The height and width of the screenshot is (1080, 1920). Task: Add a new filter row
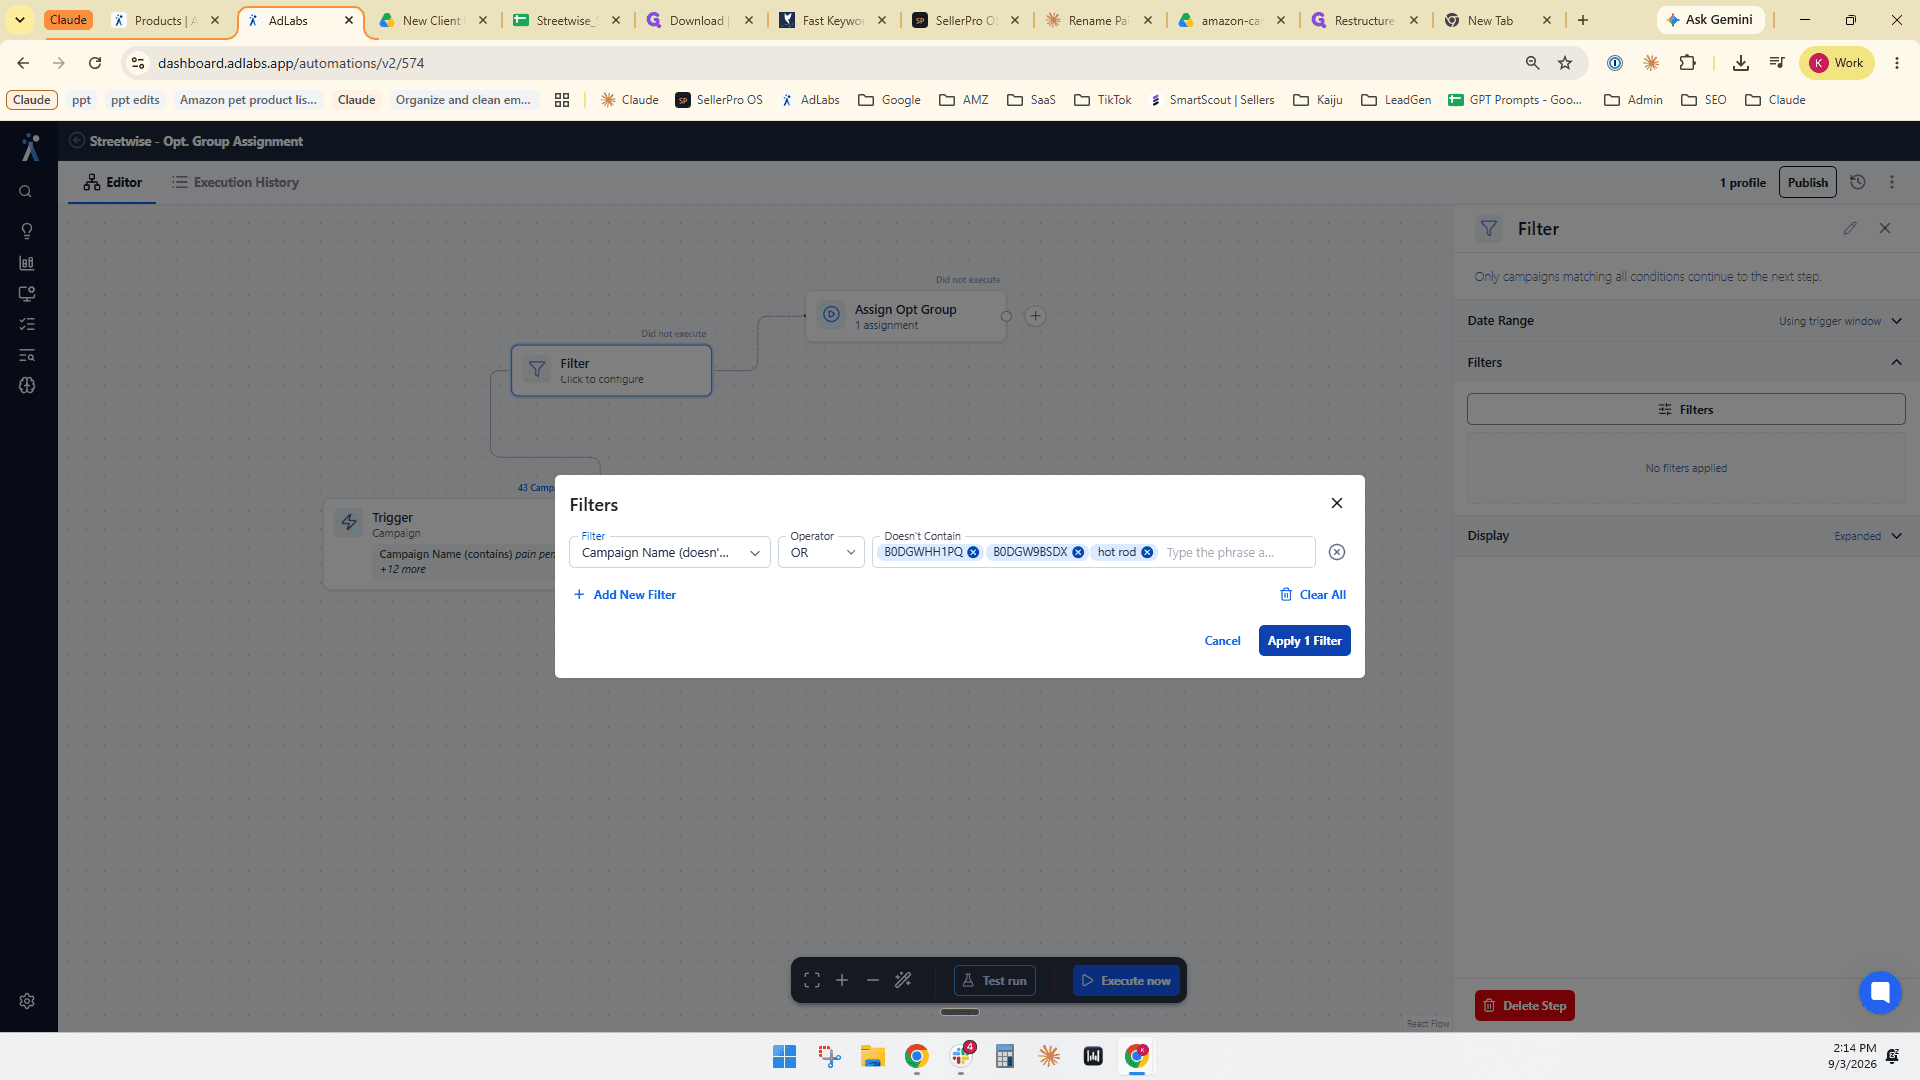[x=625, y=594]
